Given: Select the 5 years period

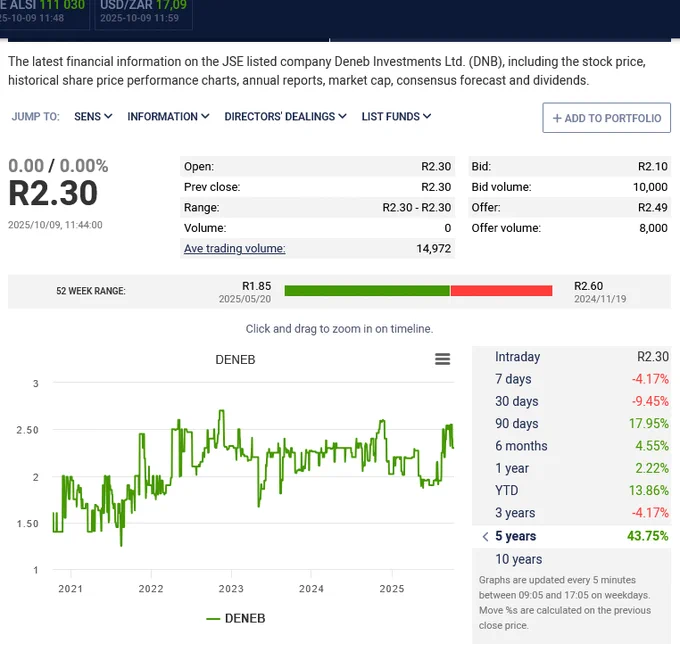Looking at the screenshot, I should 515,536.
